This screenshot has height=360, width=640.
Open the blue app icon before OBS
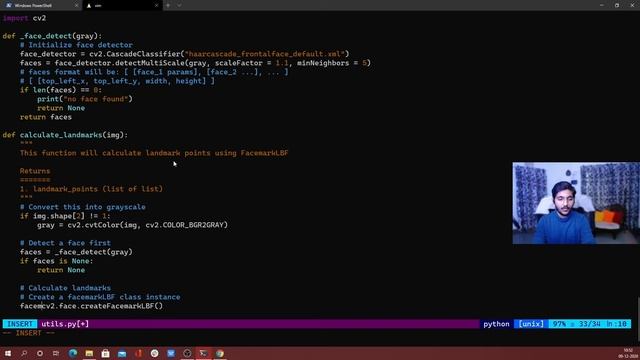click(171, 353)
